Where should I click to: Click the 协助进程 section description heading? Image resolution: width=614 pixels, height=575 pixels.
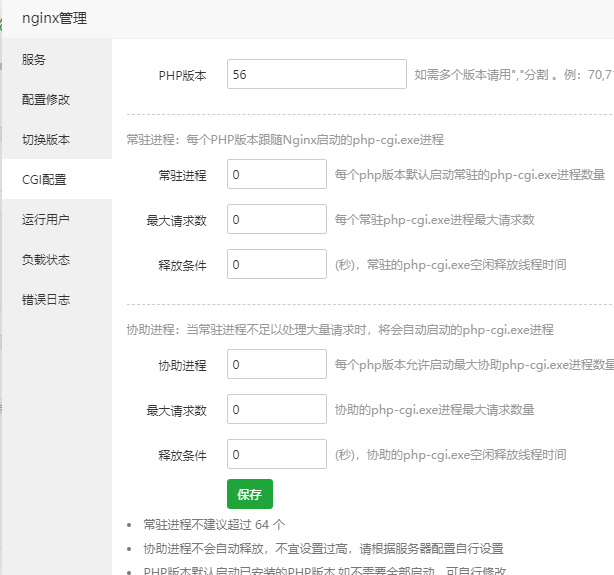point(340,329)
